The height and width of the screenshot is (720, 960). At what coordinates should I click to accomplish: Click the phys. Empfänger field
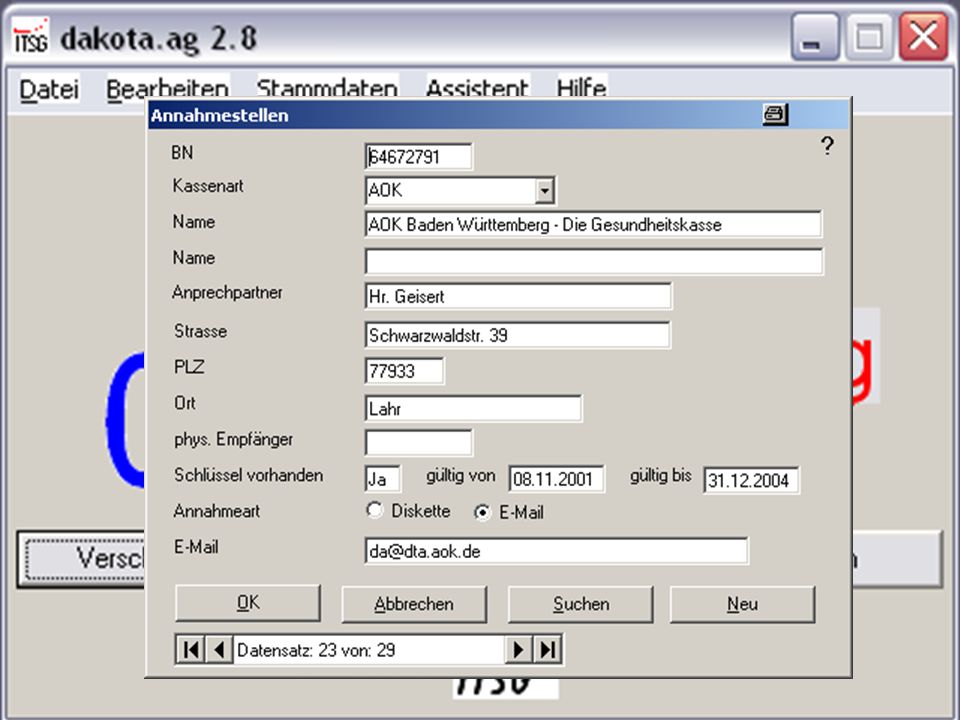[419, 442]
